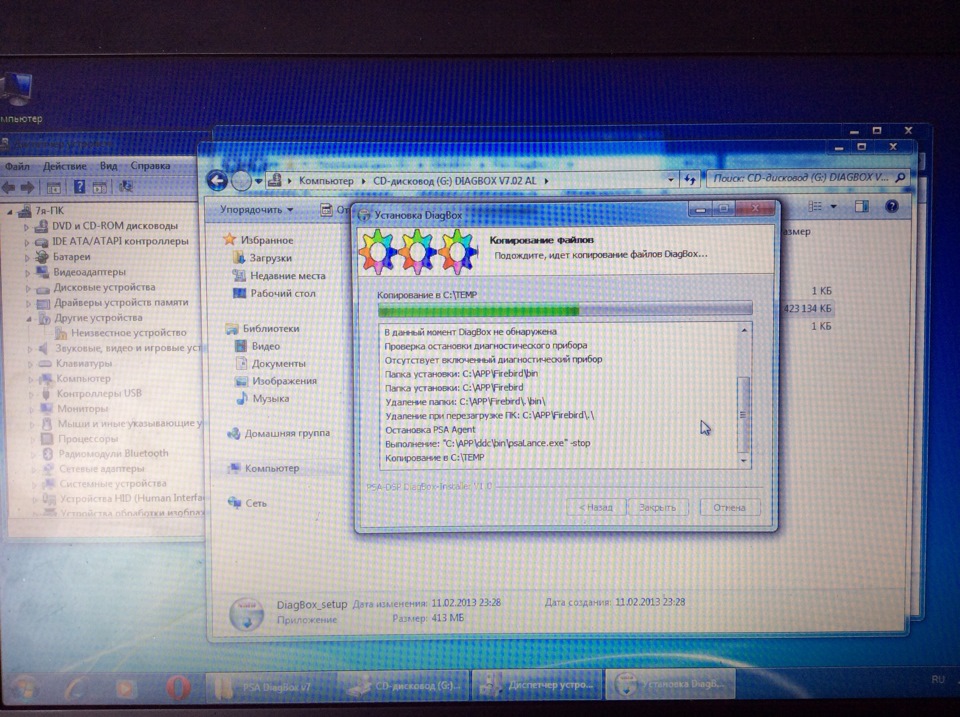Open Видео library in navigation pane
Screen dimensions: 960x717
point(266,346)
